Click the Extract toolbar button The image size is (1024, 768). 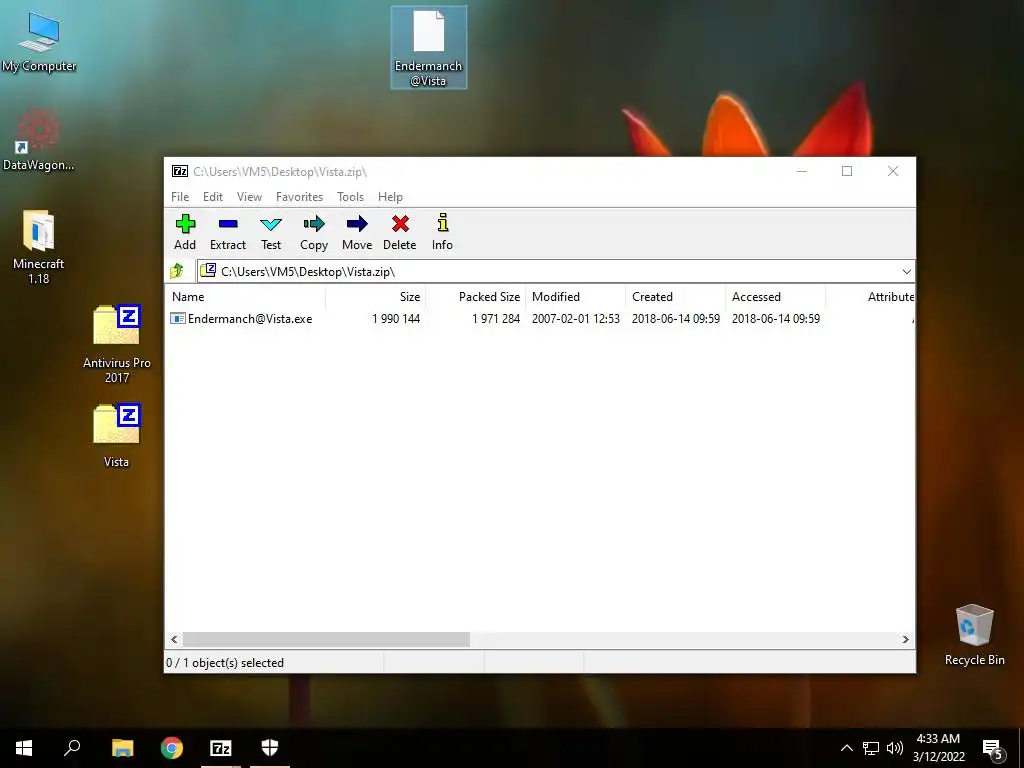[x=228, y=232]
